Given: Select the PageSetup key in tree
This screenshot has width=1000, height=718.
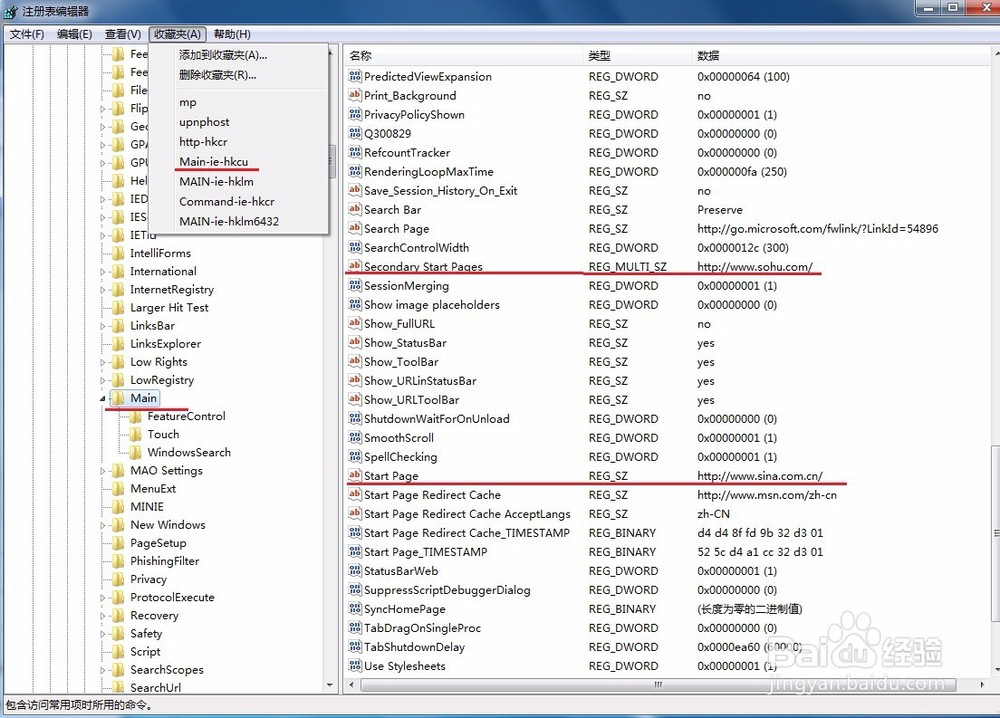Looking at the screenshot, I should coord(158,543).
